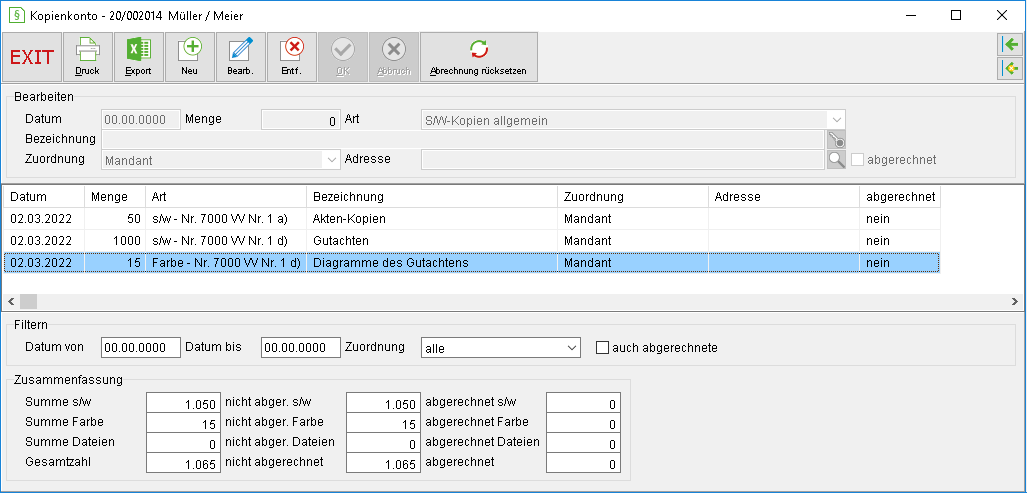Click the 'Datum von' filter field
This screenshot has height=493, width=1027.
coord(141,348)
